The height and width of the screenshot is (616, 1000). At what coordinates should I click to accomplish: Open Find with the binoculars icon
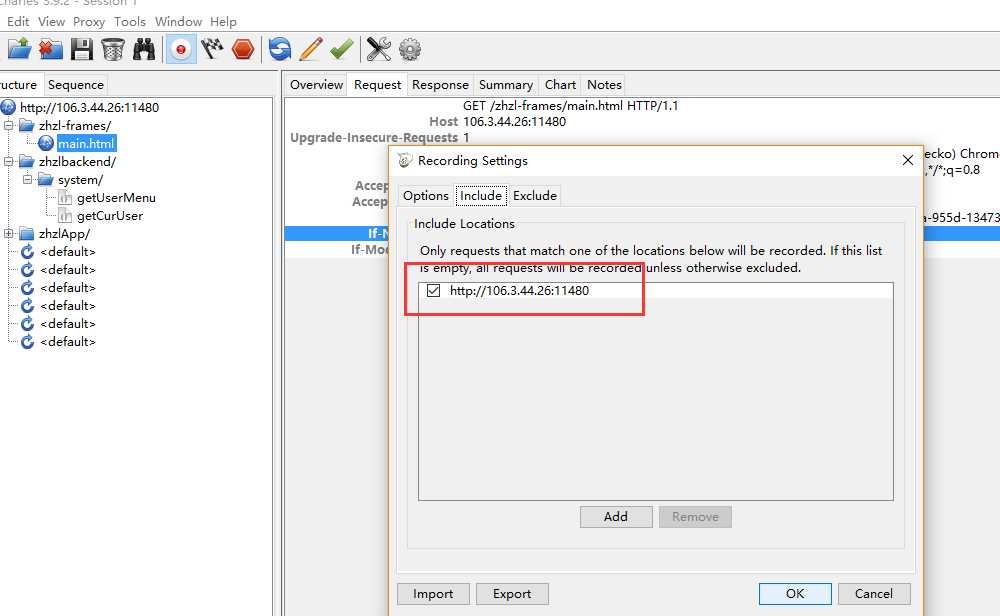click(x=144, y=49)
